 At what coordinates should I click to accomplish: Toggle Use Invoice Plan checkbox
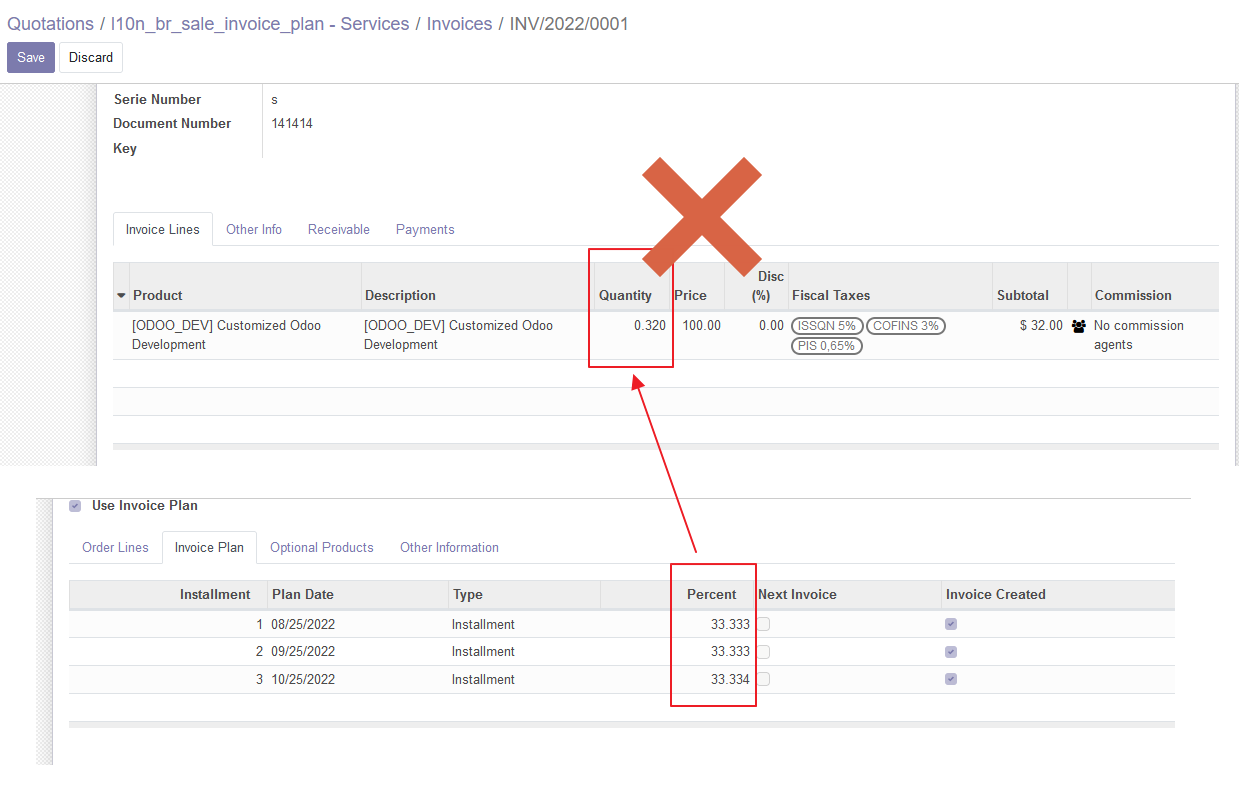pos(75,506)
